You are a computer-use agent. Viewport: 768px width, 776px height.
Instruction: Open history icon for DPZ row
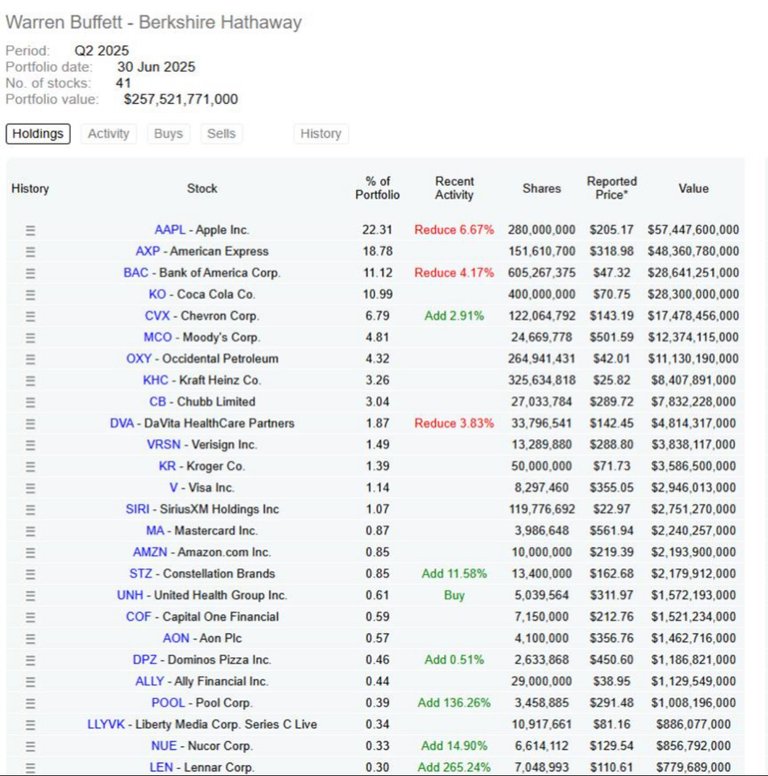pos(30,660)
